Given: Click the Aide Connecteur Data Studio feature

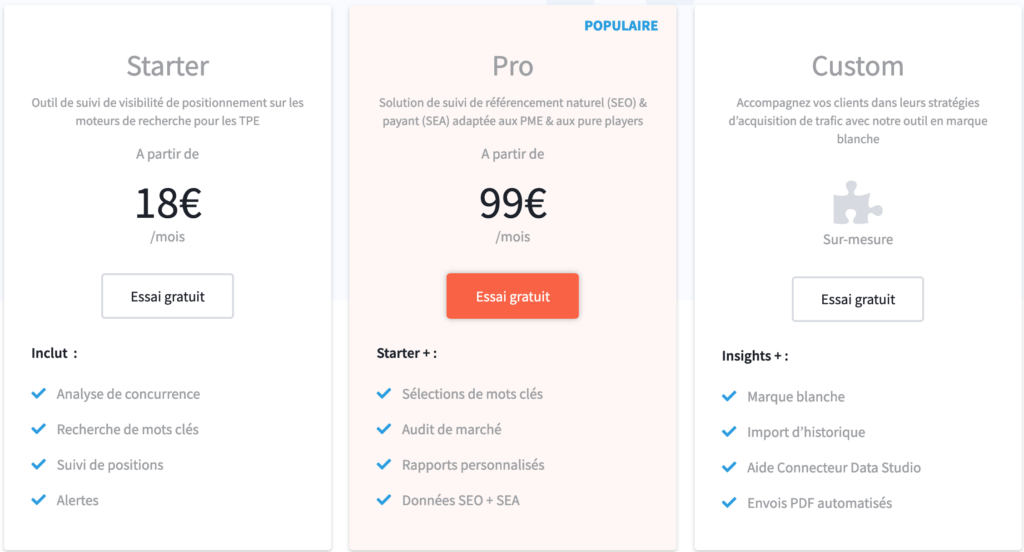Looking at the screenshot, I should 833,467.
